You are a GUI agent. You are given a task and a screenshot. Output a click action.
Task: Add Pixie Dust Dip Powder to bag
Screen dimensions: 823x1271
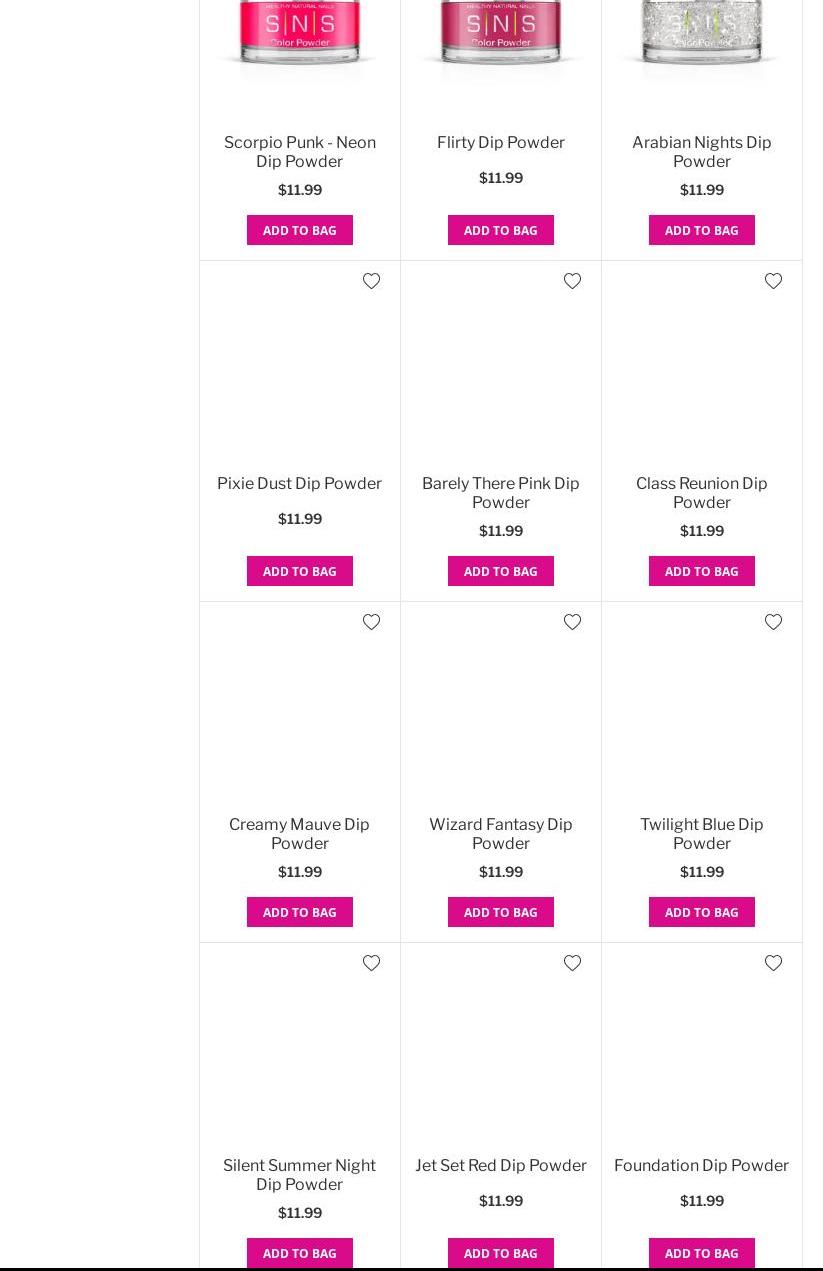[x=299, y=571]
